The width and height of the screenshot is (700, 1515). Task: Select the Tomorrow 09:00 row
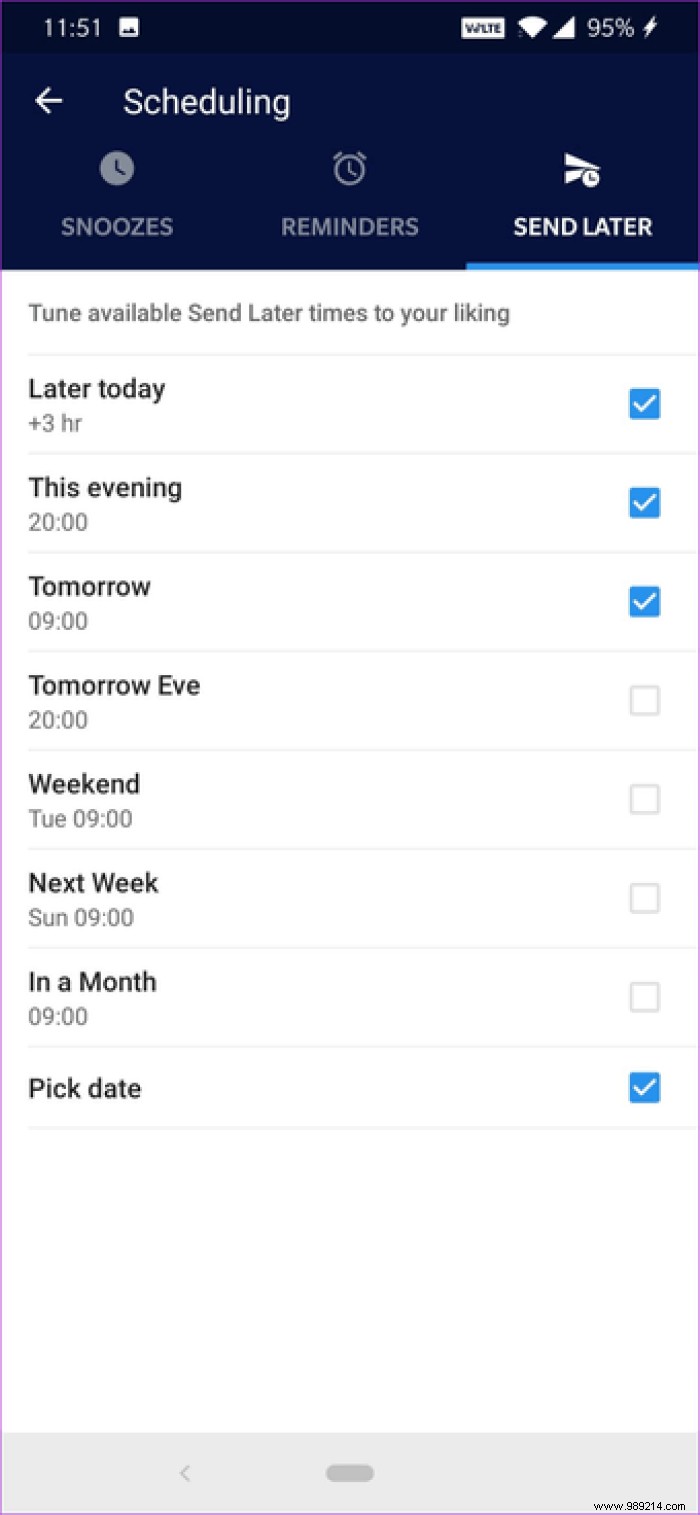click(x=300, y=601)
